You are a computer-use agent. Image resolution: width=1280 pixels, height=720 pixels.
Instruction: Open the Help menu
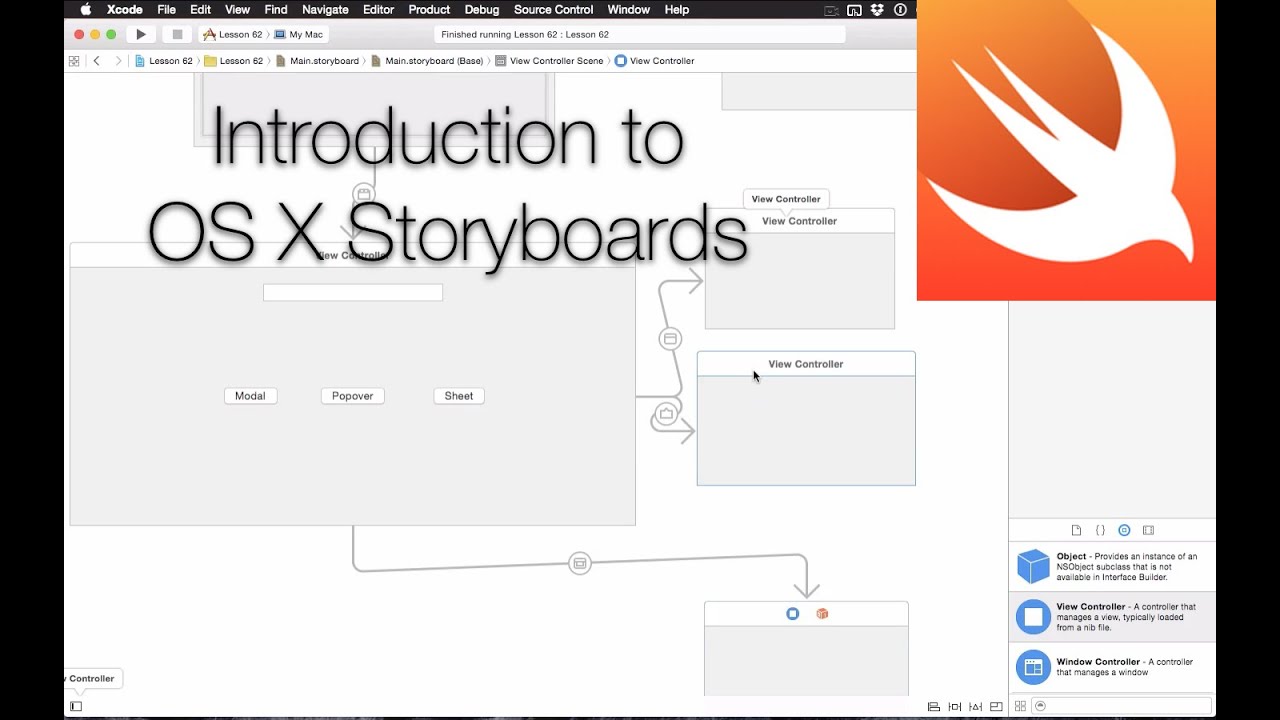[x=677, y=9]
